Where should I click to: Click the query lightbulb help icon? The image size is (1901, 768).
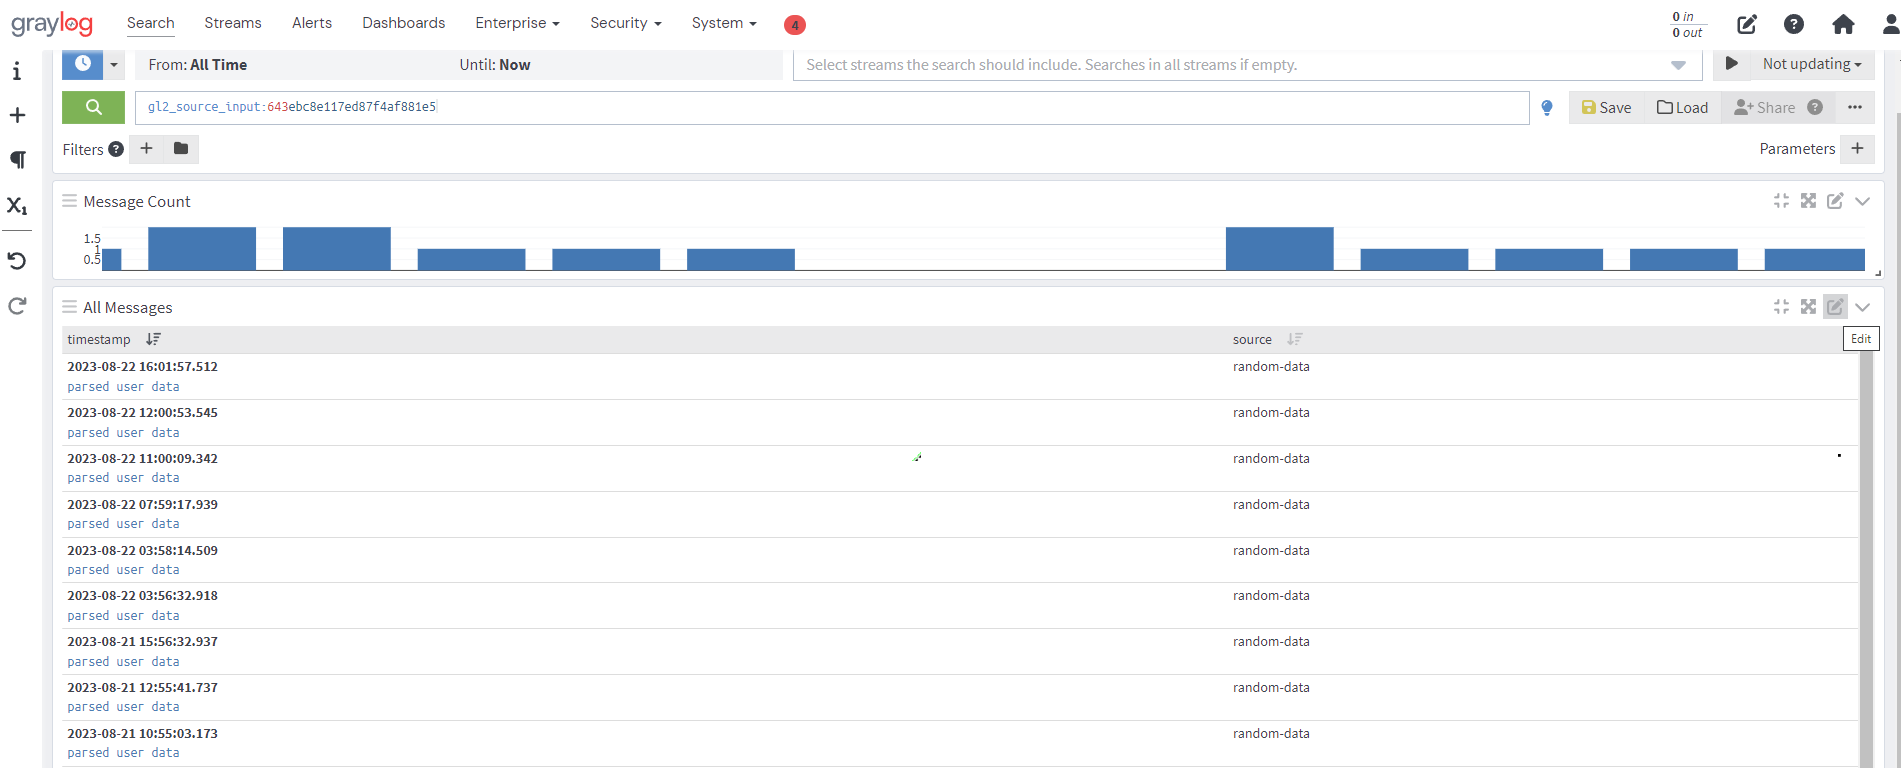pyautogui.click(x=1547, y=108)
